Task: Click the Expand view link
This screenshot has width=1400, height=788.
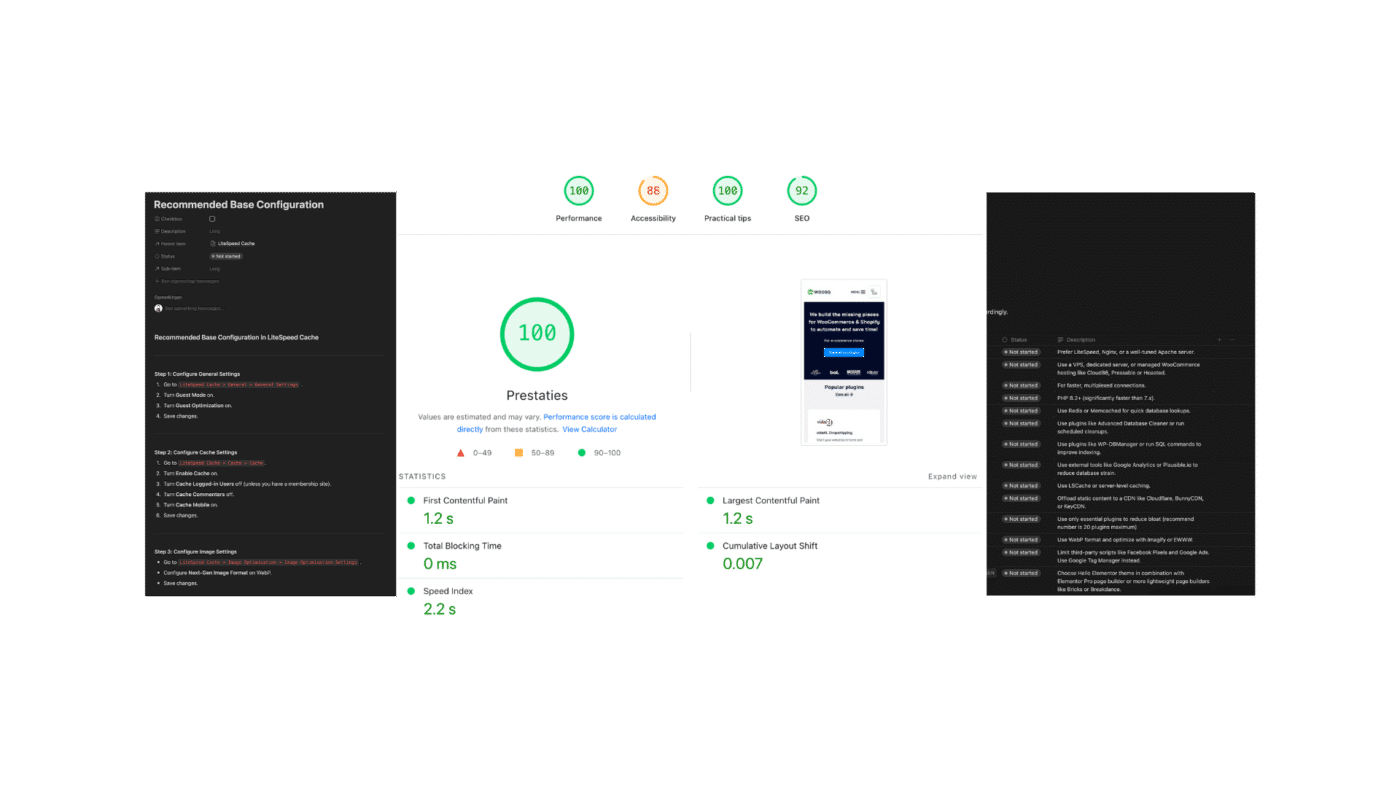Action: [953, 476]
